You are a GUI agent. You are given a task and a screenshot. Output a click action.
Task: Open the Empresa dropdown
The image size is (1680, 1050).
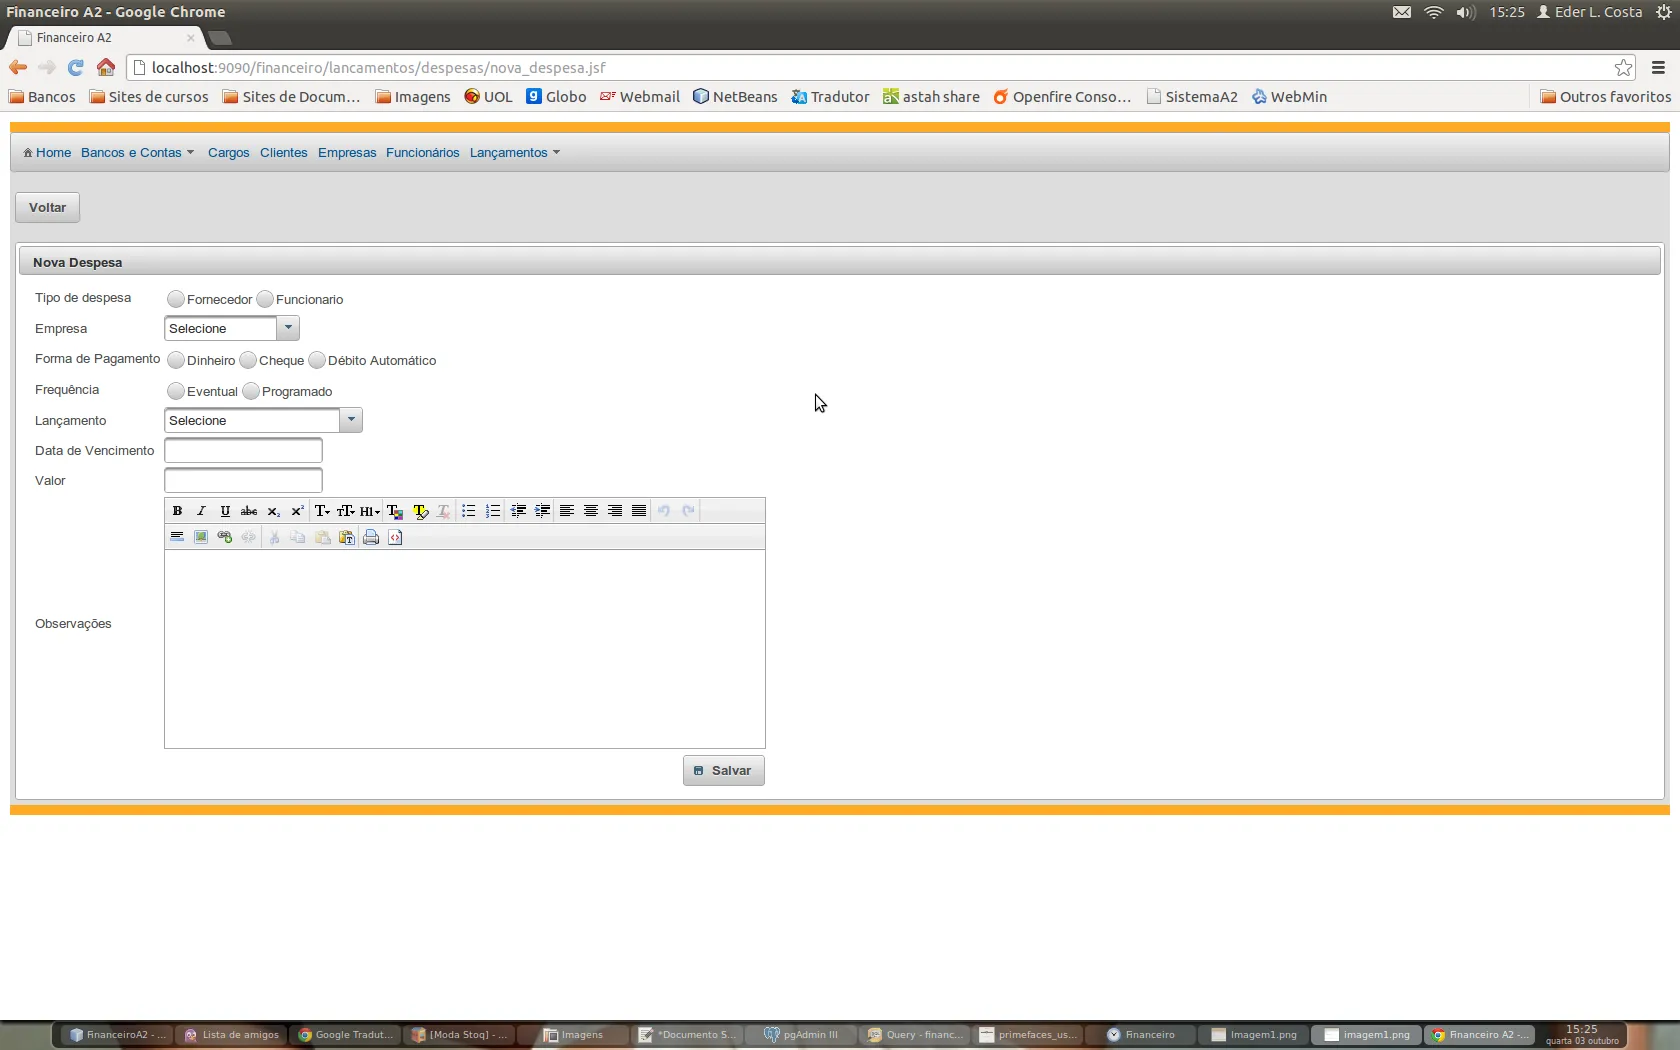click(232, 328)
